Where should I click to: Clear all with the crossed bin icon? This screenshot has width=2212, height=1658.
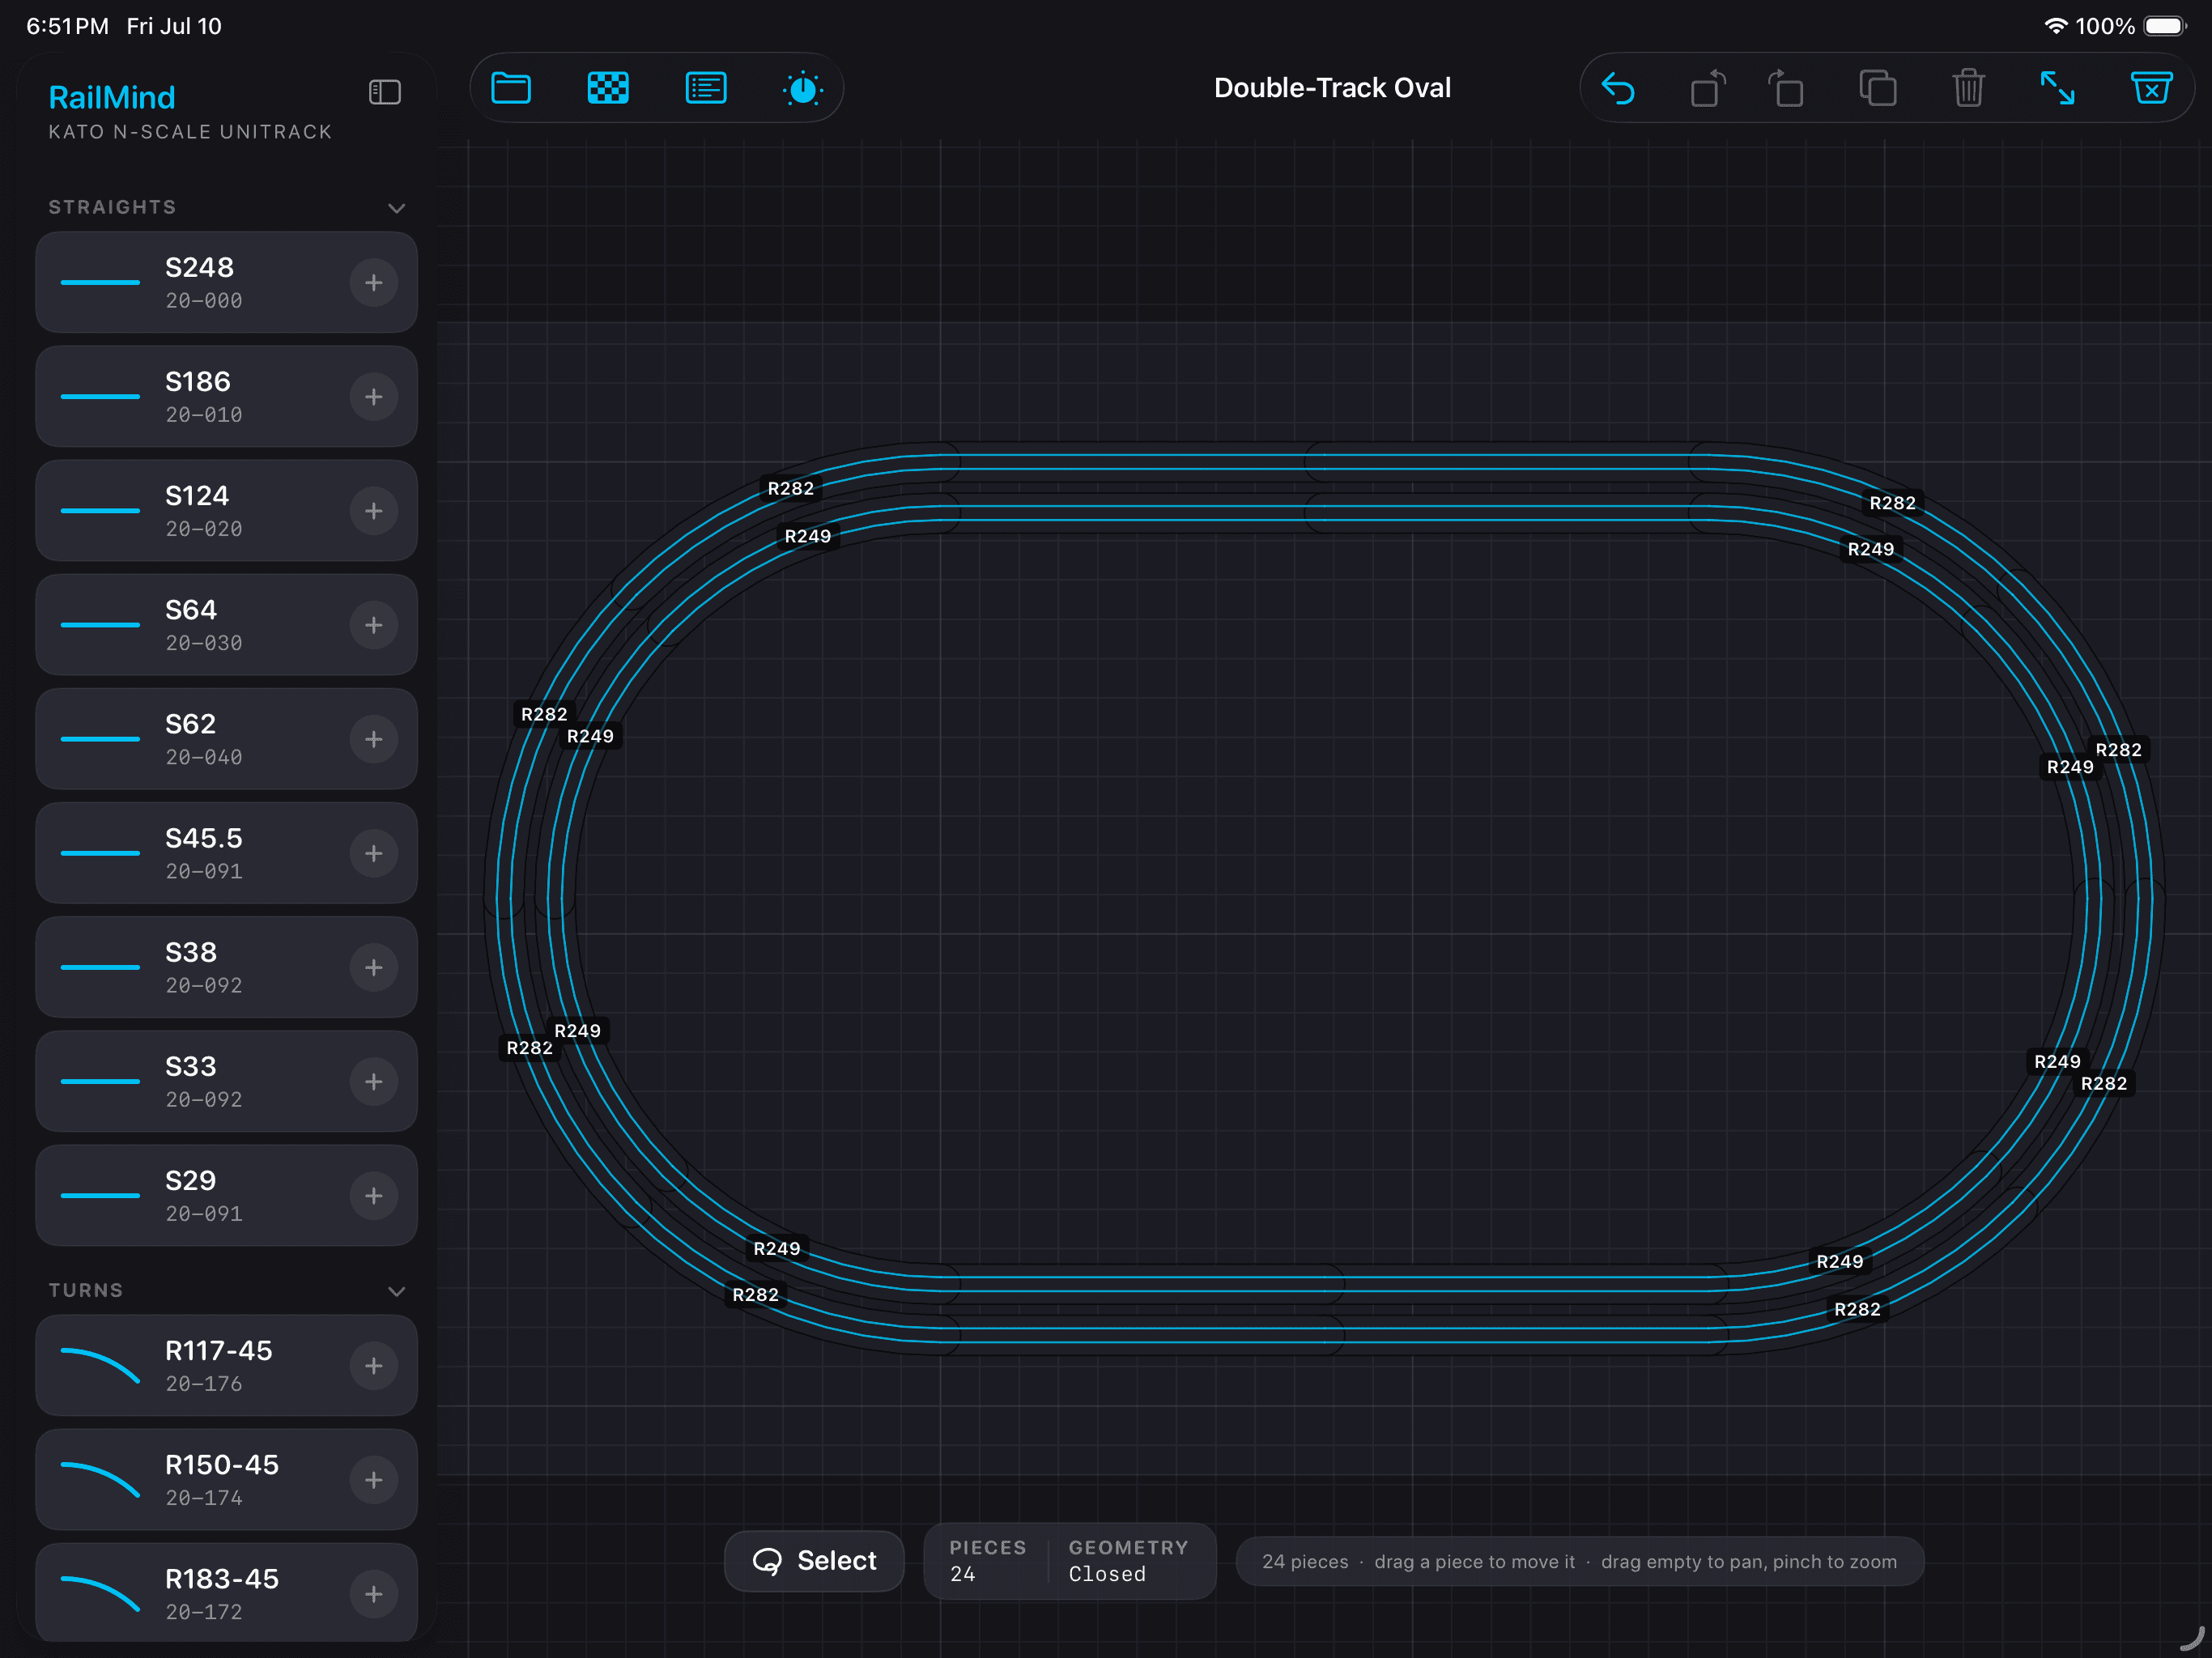tap(2151, 88)
